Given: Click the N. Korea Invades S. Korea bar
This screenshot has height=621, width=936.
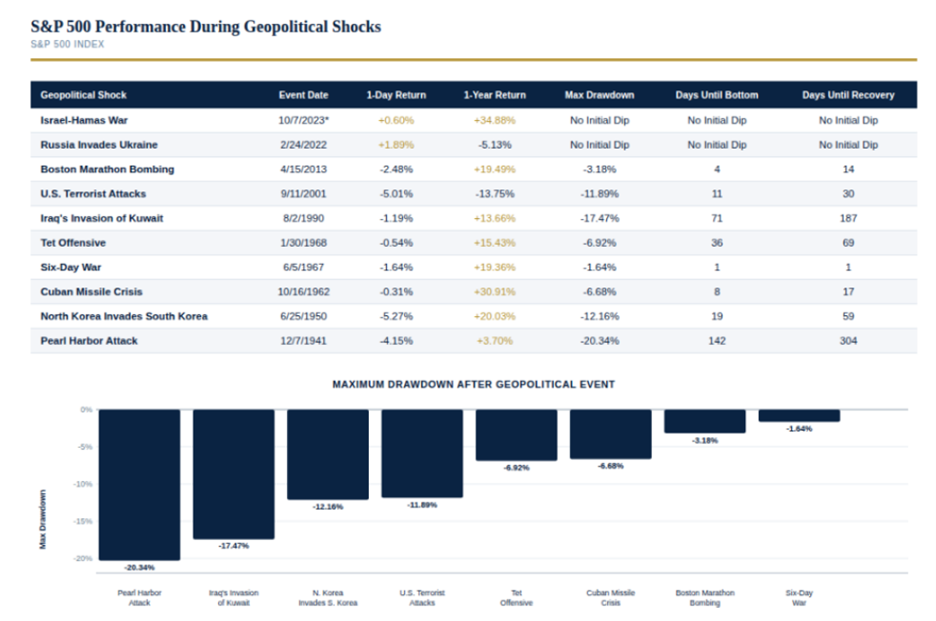Looking at the screenshot, I should (327, 454).
